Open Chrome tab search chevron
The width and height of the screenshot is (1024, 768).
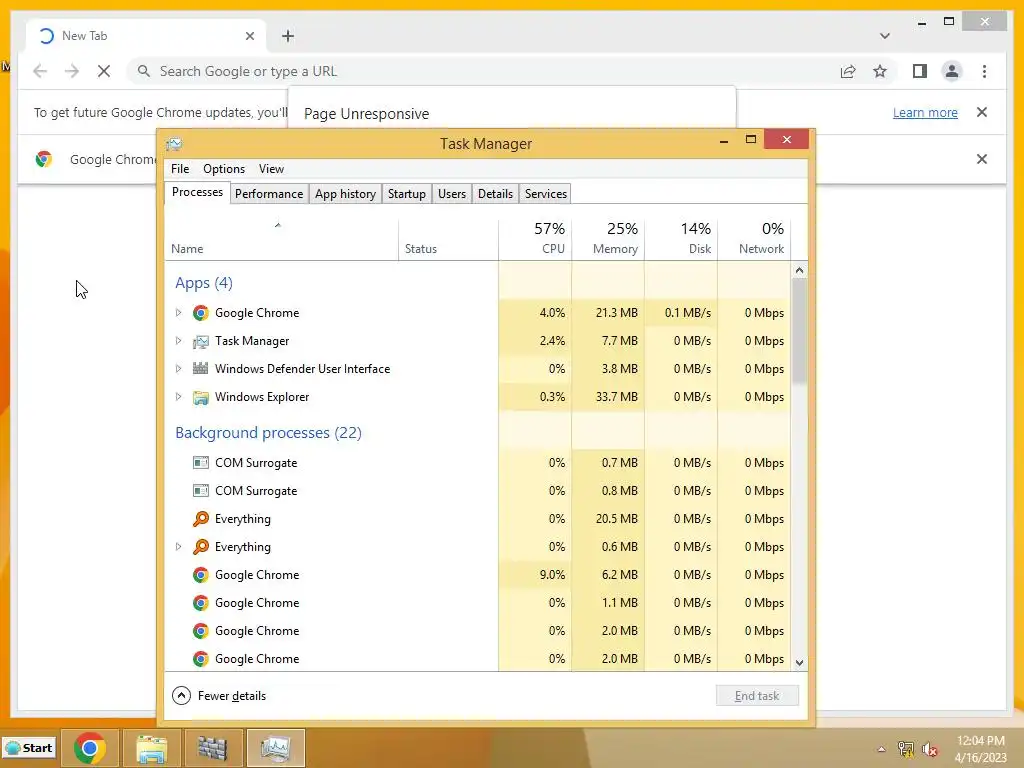[x=884, y=36]
